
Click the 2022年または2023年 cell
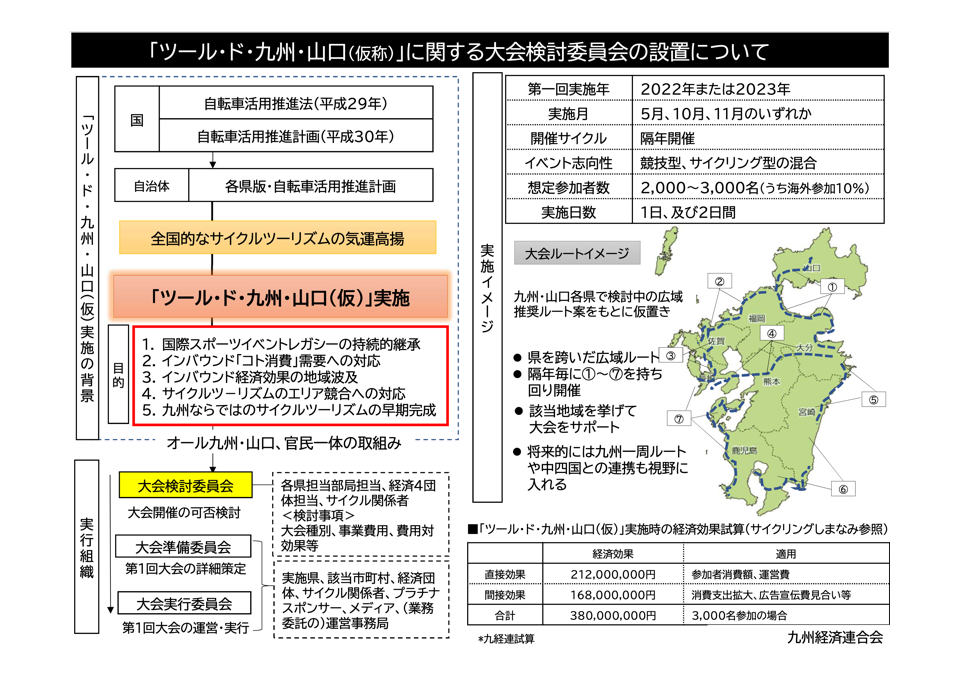[x=758, y=89]
